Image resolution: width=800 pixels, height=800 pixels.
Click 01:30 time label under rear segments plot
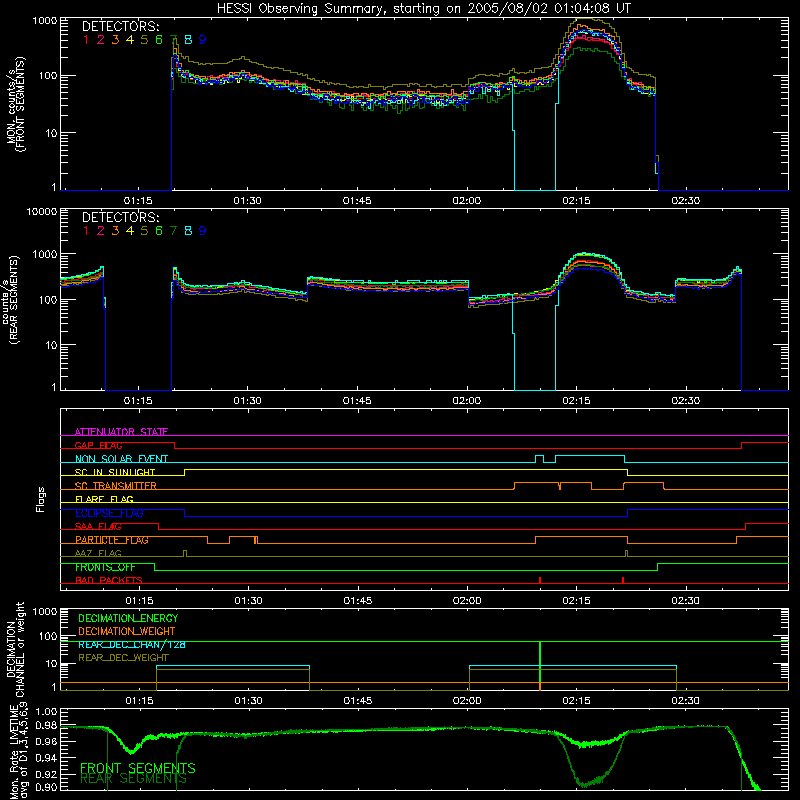click(x=247, y=401)
